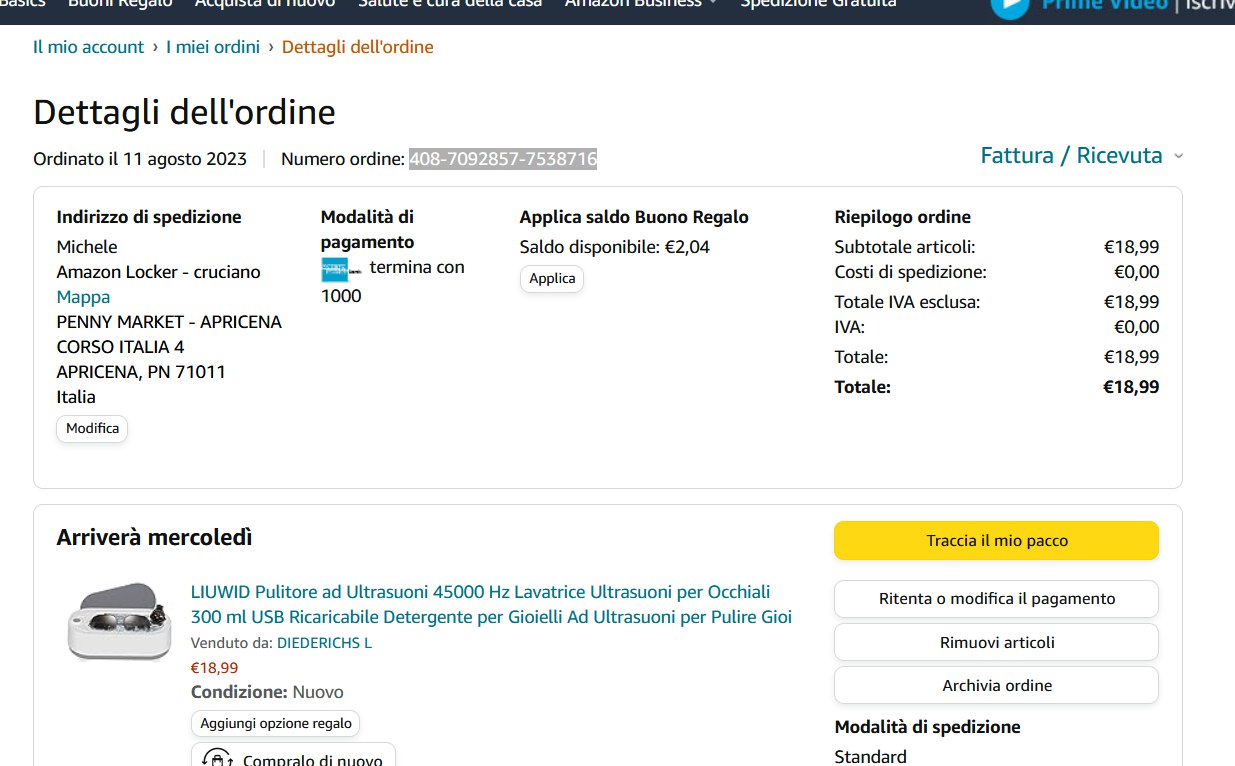This screenshot has height=766, width=1235.
Task: Click Arriverà mercoledì heading
Action: (154, 538)
